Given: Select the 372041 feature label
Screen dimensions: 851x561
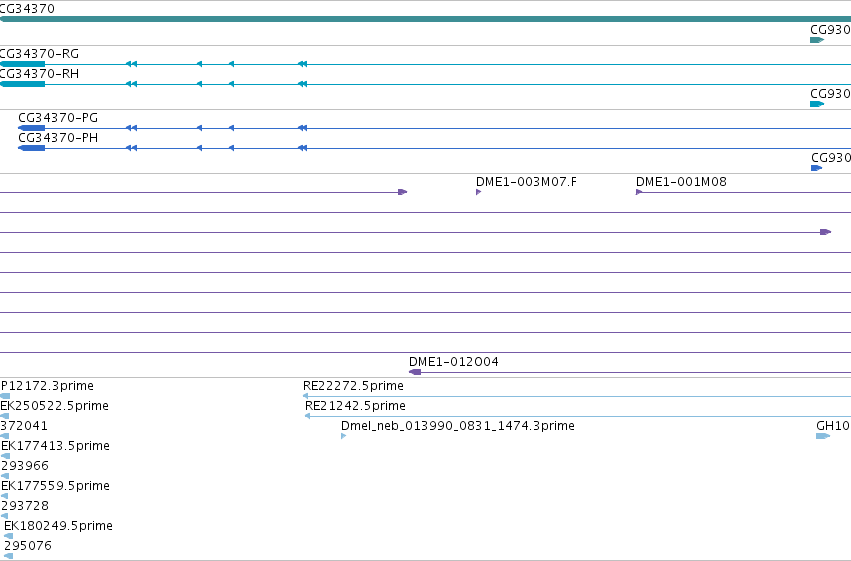Looking at the screenshot, I should pyautogui.click(x=24, y=426).
